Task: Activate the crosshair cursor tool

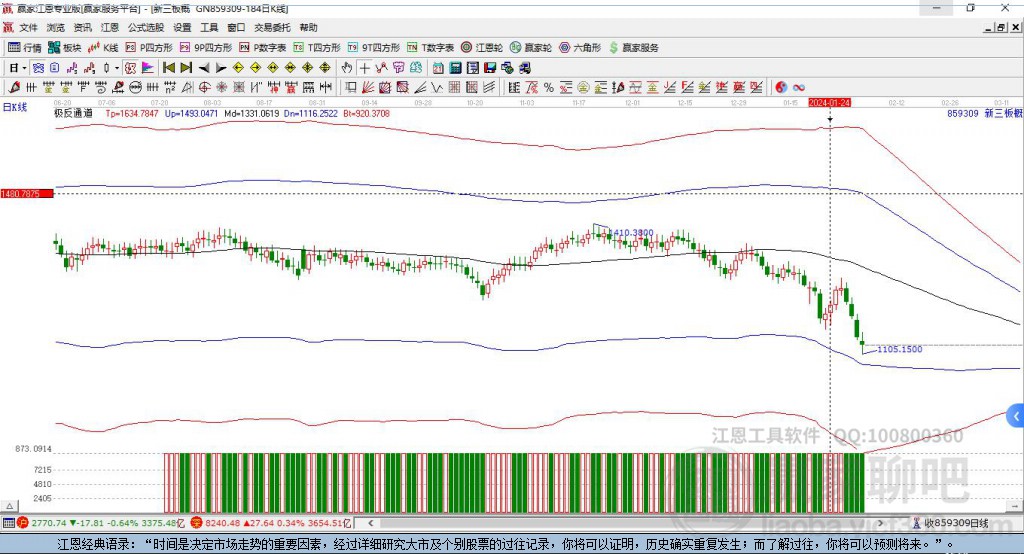Action: pyautogui.click(x=365, y=67)
